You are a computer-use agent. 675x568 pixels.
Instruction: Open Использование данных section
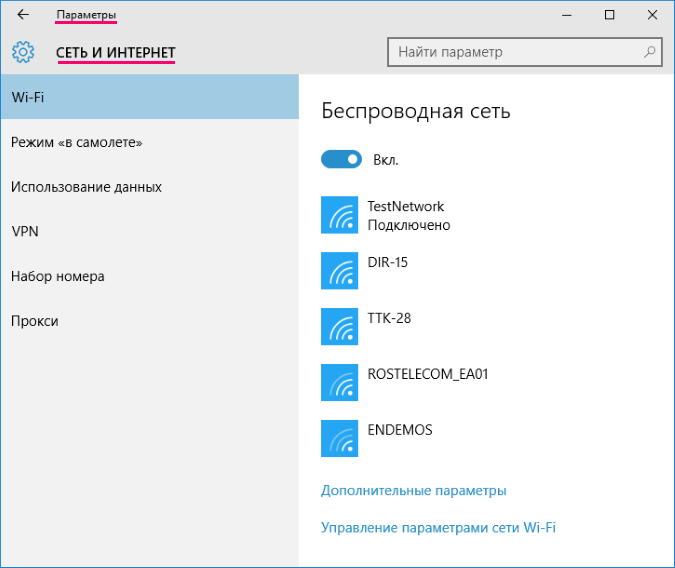86,187
